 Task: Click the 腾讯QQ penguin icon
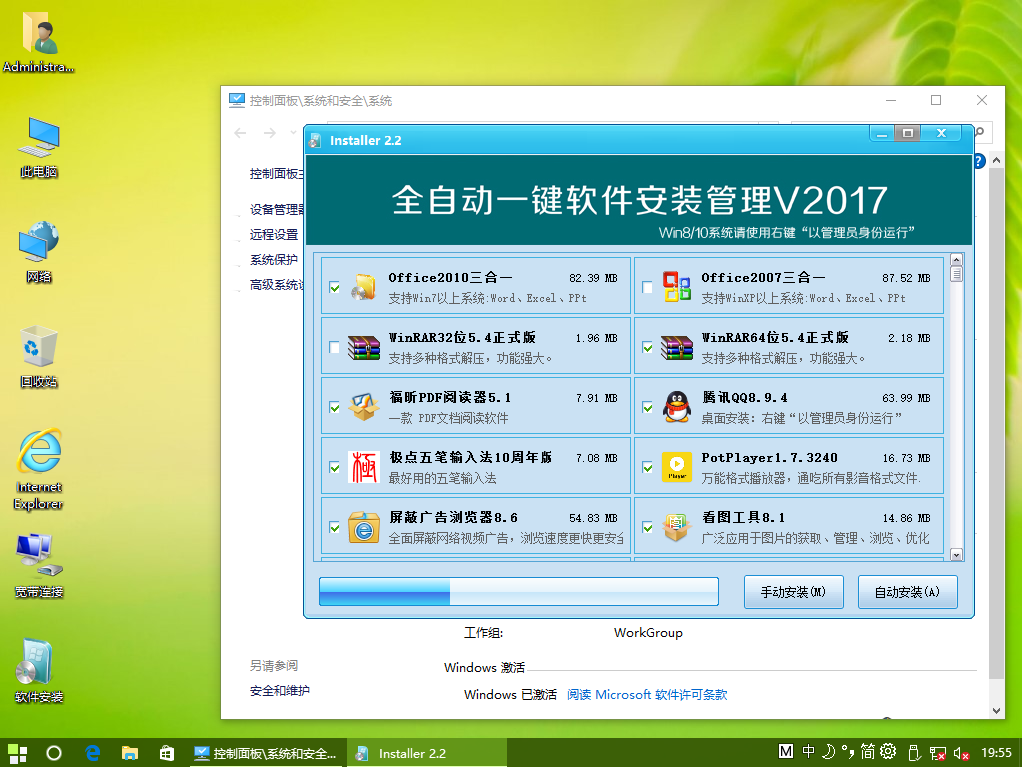click(677, 407)
